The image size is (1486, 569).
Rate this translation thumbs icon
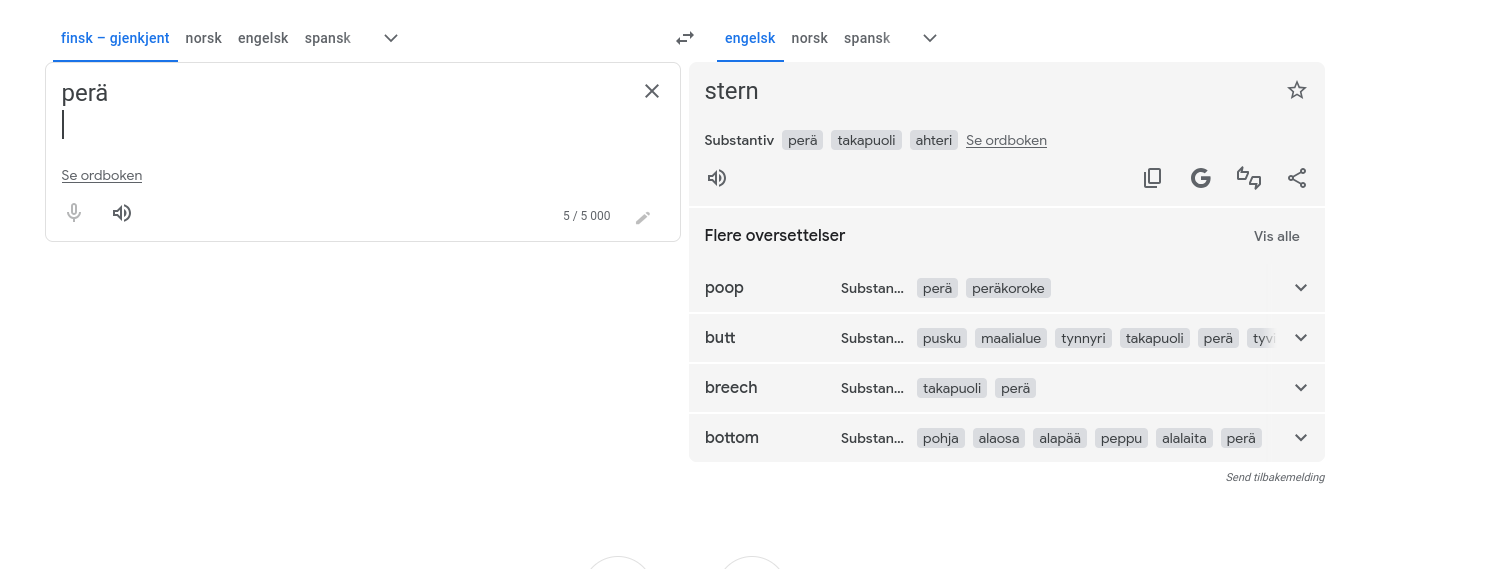click(1249, 178)
